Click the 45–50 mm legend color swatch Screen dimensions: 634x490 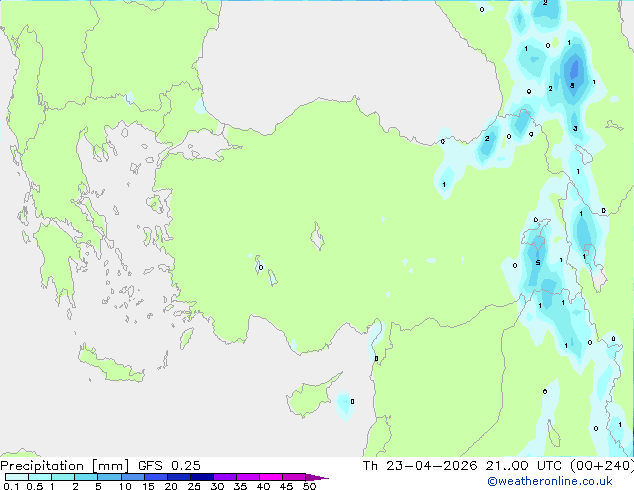[294, 477]
